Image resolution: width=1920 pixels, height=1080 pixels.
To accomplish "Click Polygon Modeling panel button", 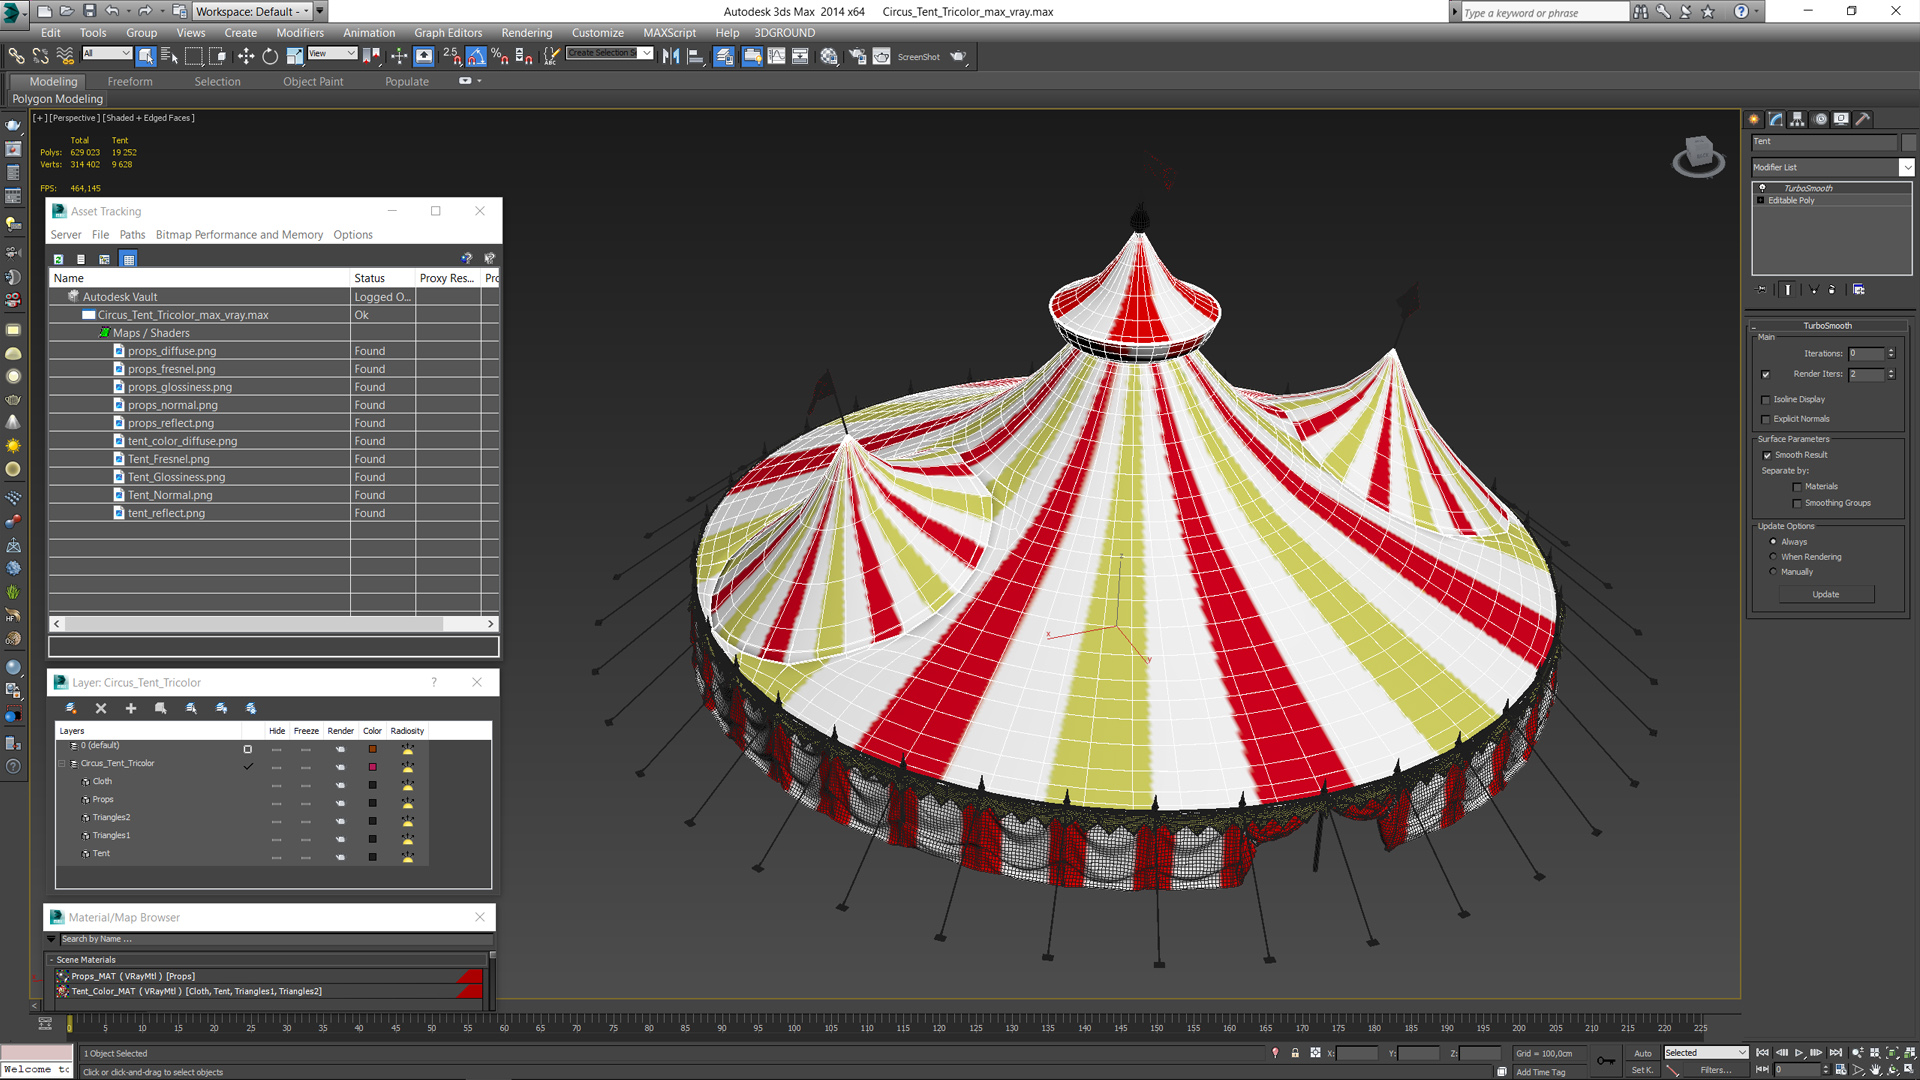I will [x=57, y=99].
